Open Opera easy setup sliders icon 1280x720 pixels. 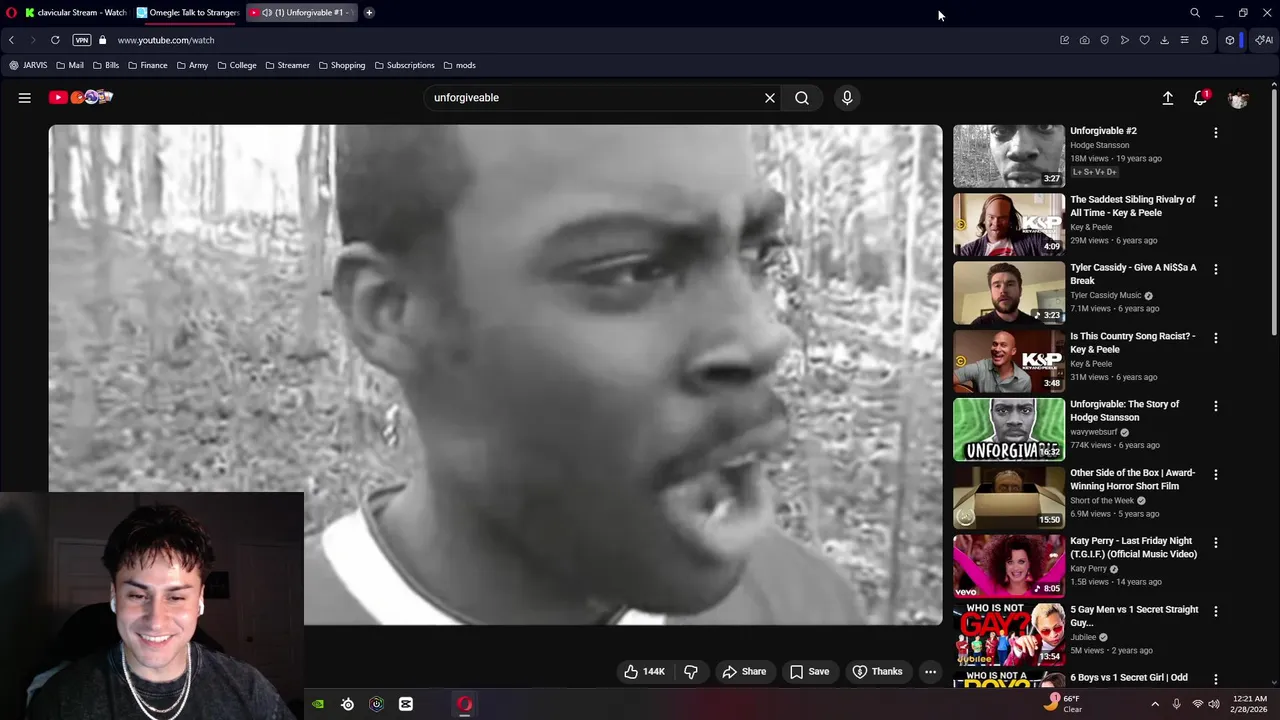point(1185,40)
